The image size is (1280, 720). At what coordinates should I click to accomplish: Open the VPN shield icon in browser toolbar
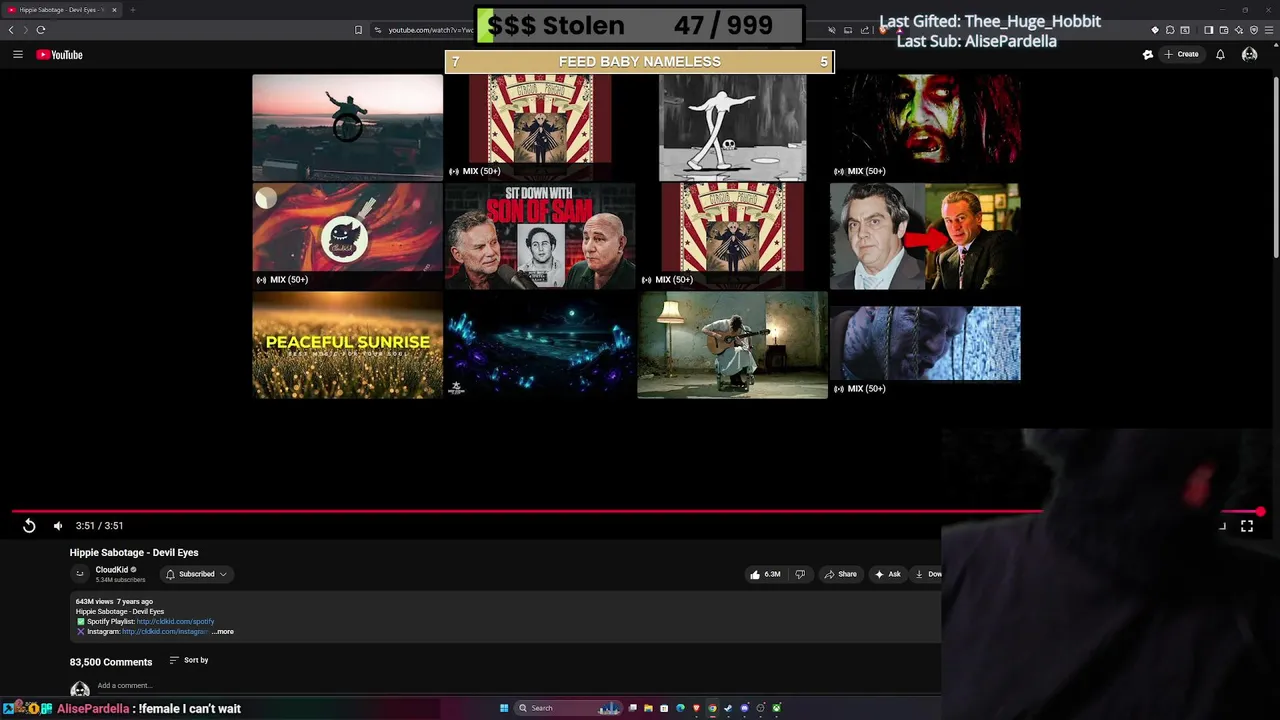tap(1253, 30)
